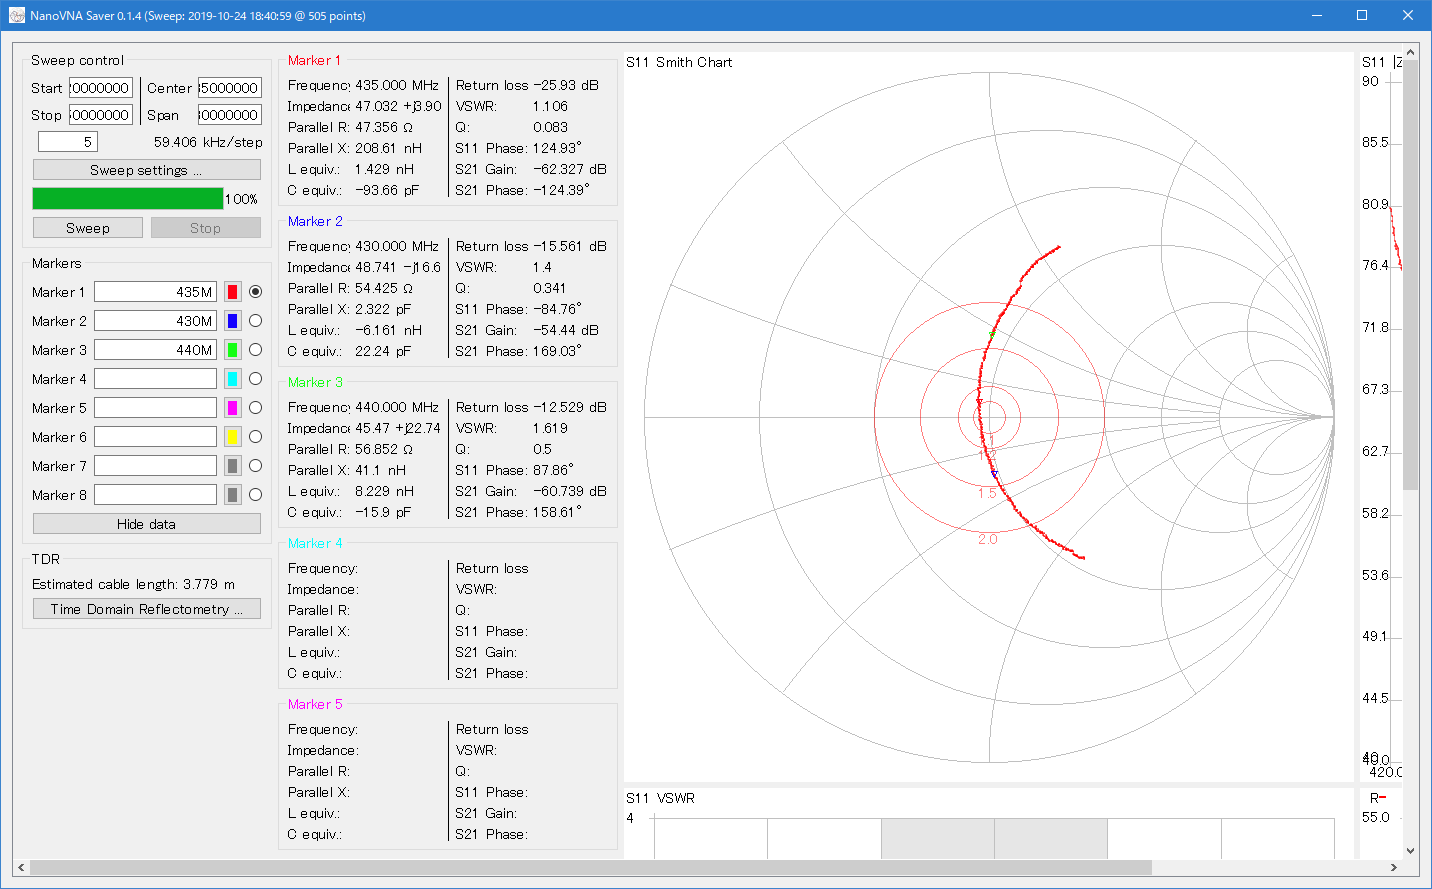Click the S11 Smith Chart plot
This screenshot has height=889, width=1432.
point(989,417)
